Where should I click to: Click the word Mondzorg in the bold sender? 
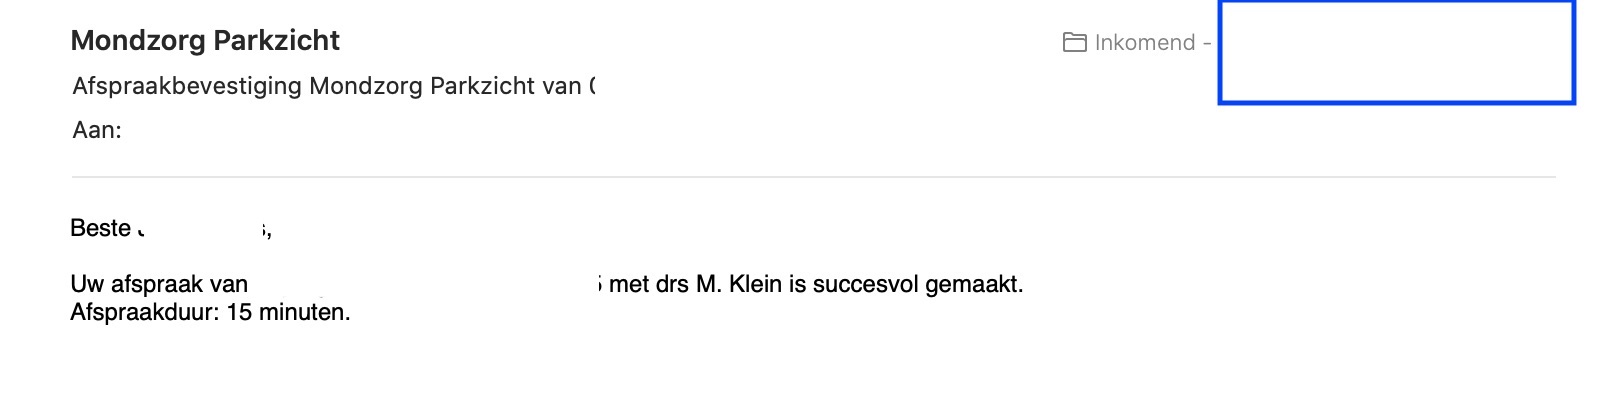click(139, 40)
